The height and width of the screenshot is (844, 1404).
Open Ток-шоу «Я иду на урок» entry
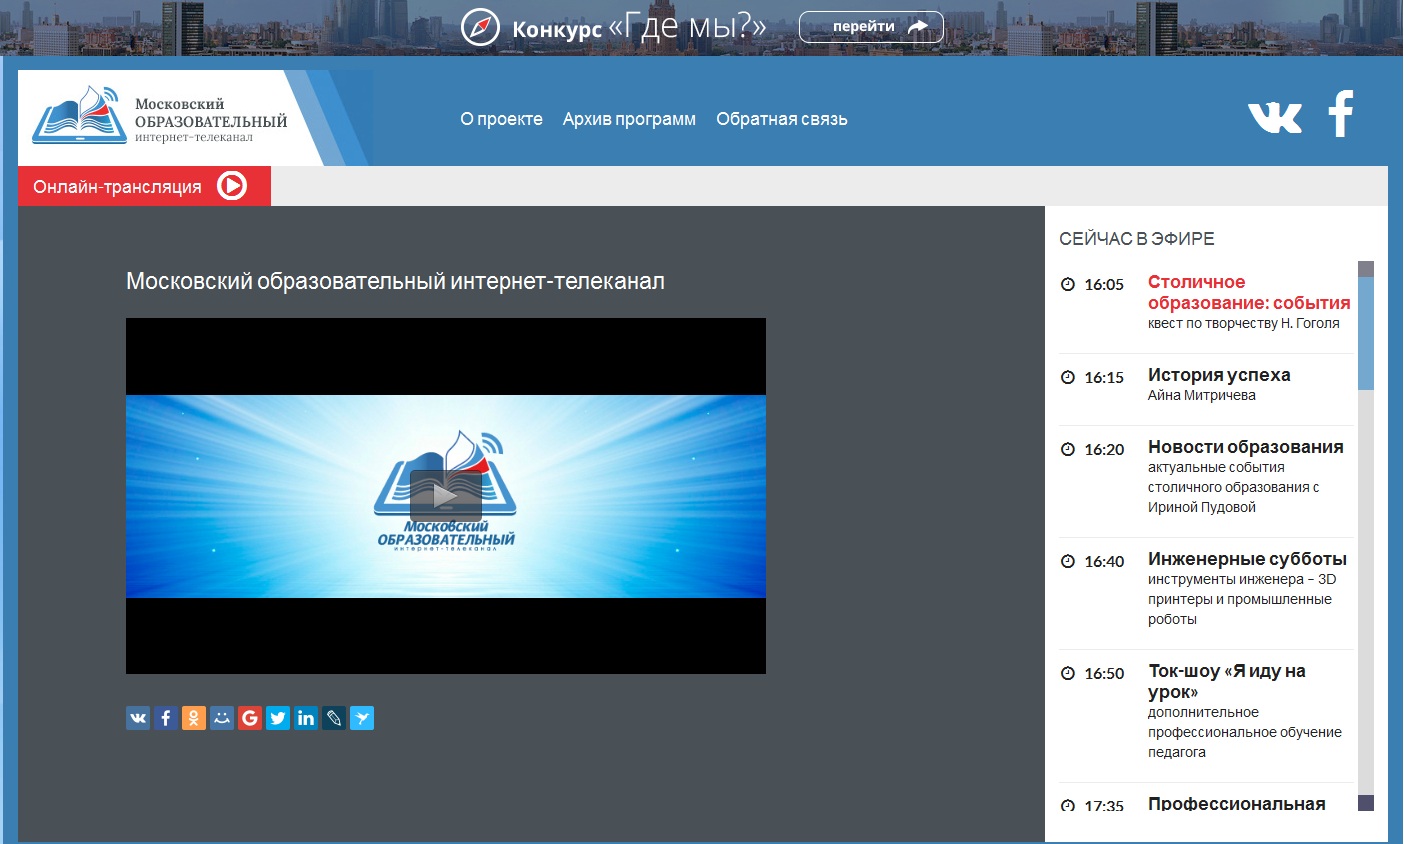coord(1227,681)
